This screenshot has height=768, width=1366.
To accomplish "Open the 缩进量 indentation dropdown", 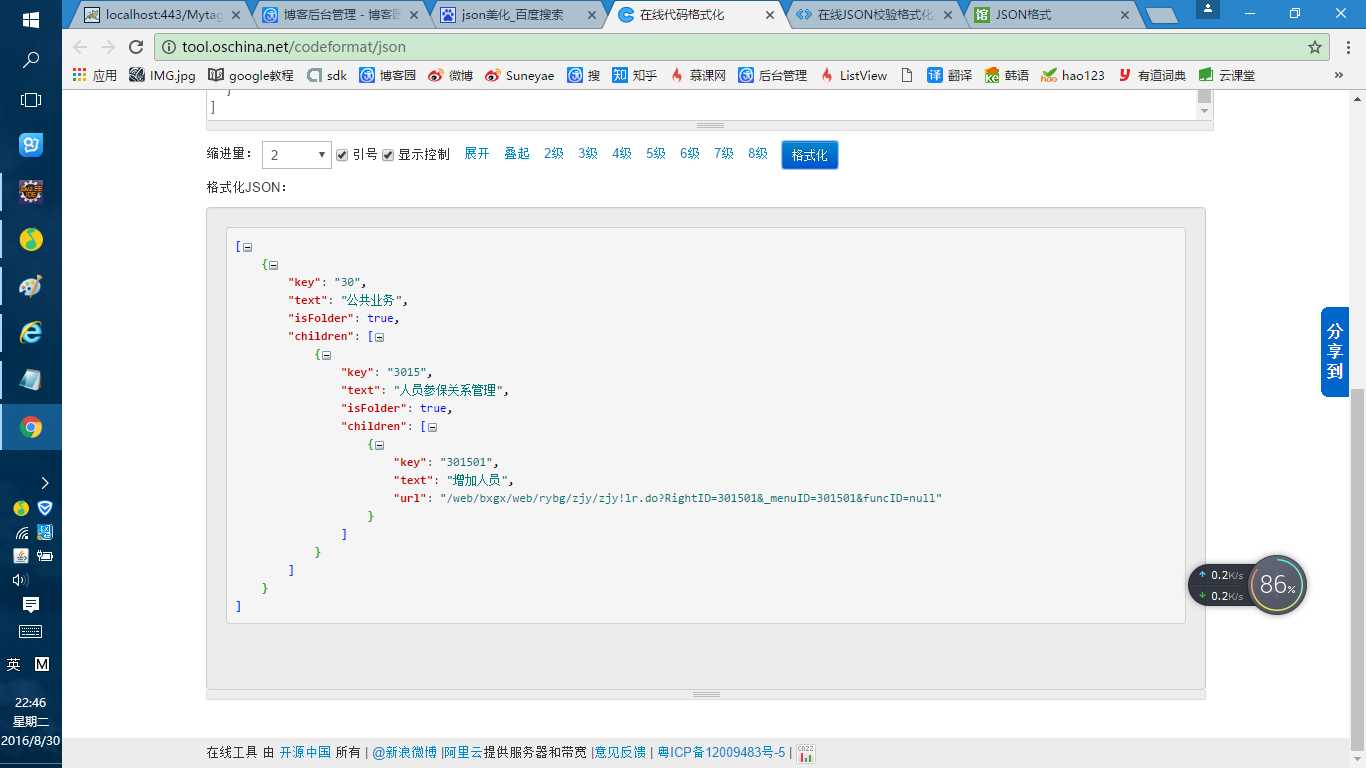I will point(296,155).
